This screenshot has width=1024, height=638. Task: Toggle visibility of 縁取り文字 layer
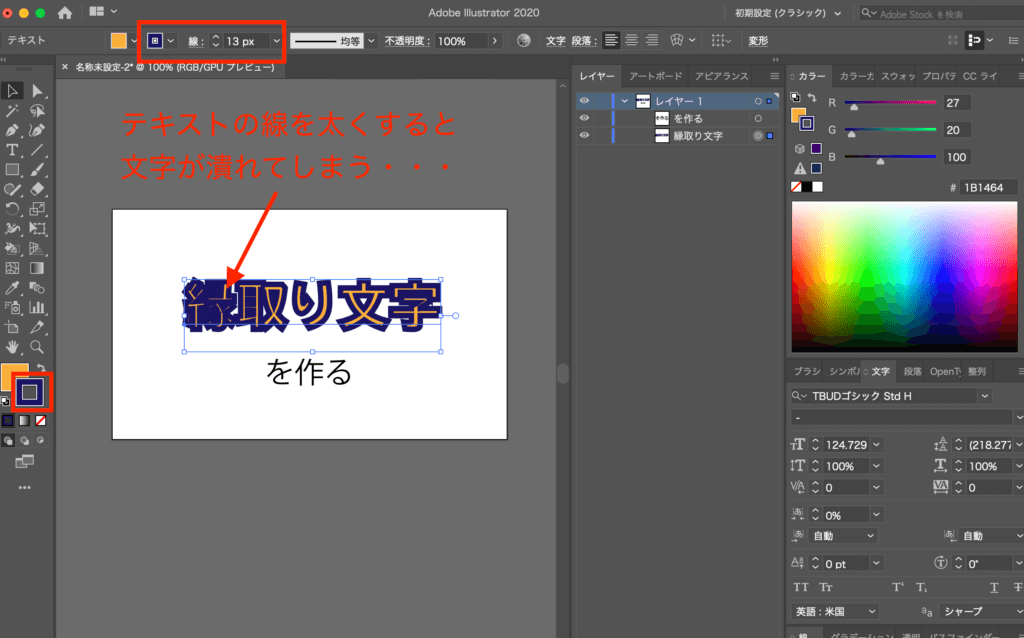585,135
